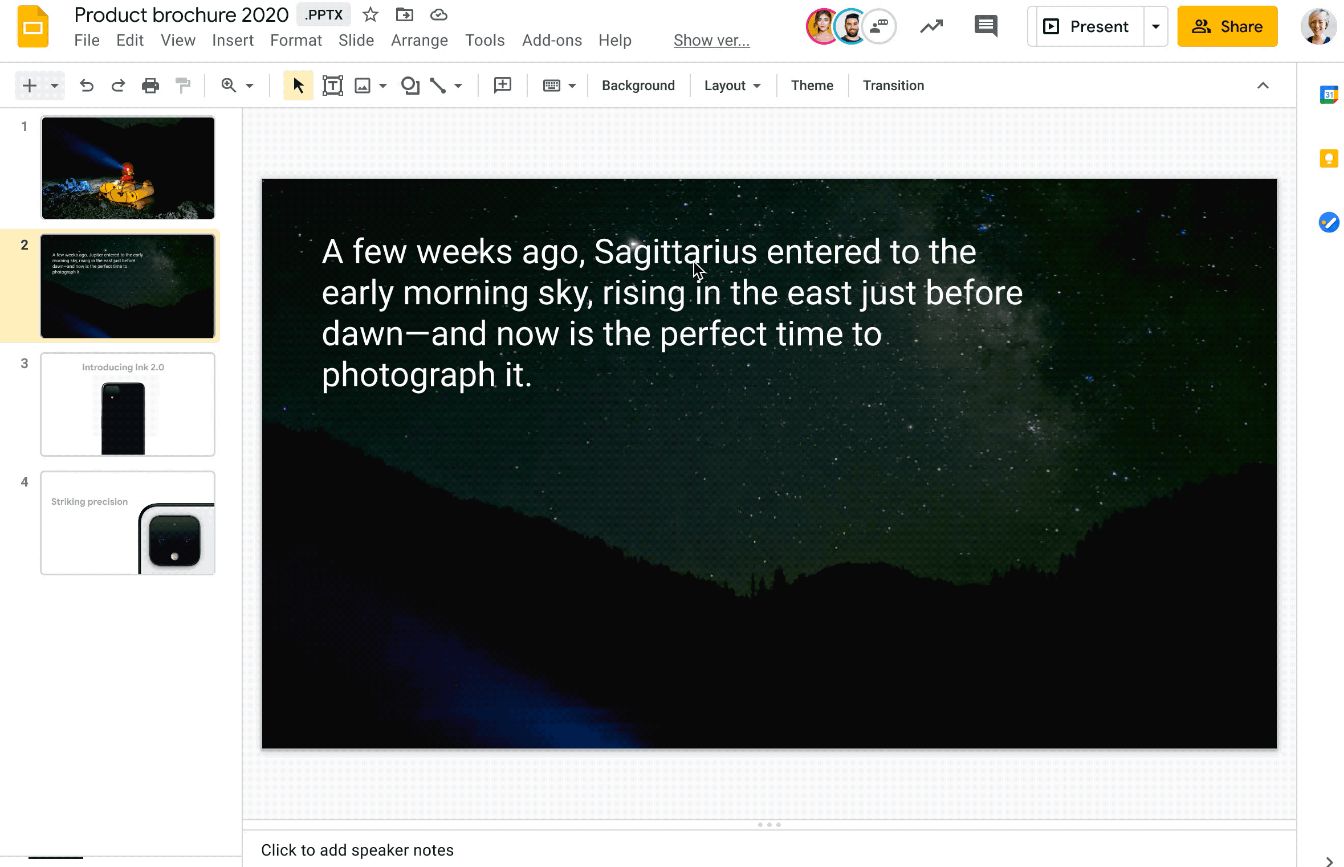Screen dimensions: 1344x867
Task: Add a comment using toolbar icon
Action: click(503, 86)
